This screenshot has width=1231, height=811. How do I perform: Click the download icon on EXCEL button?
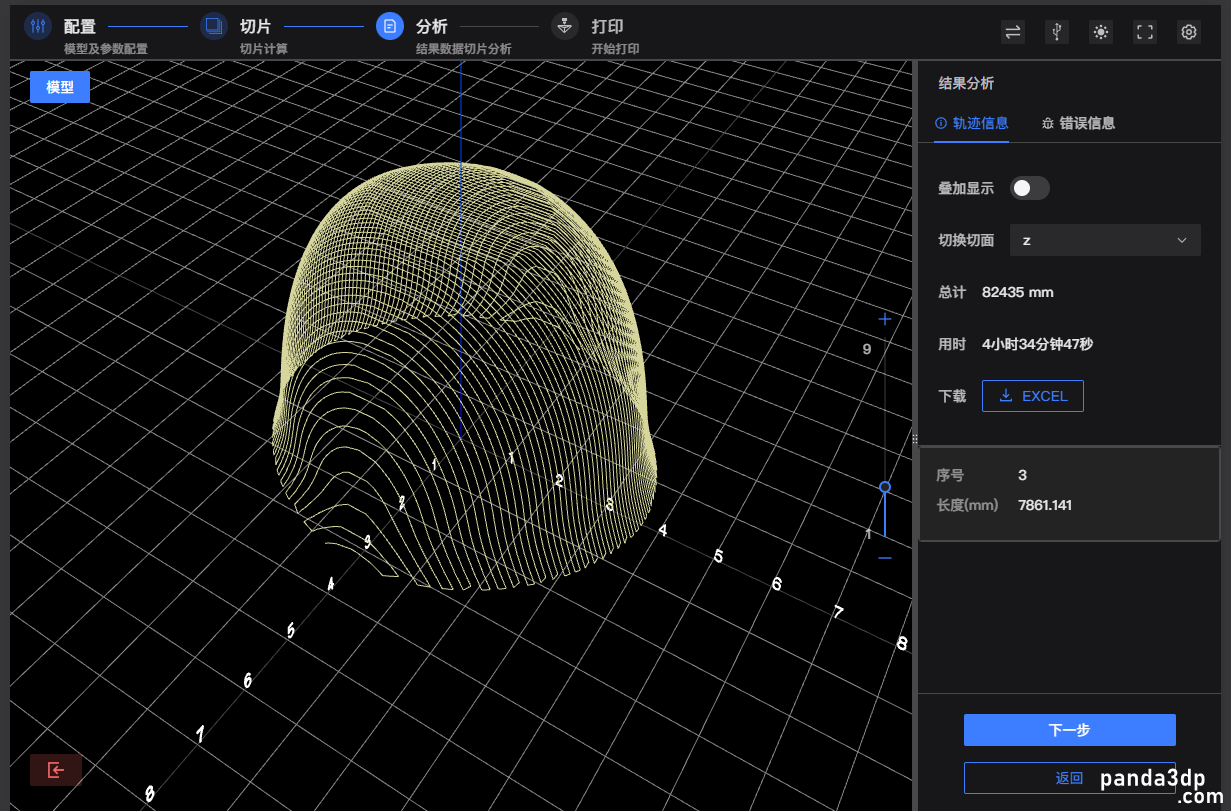coord(1006,396)
